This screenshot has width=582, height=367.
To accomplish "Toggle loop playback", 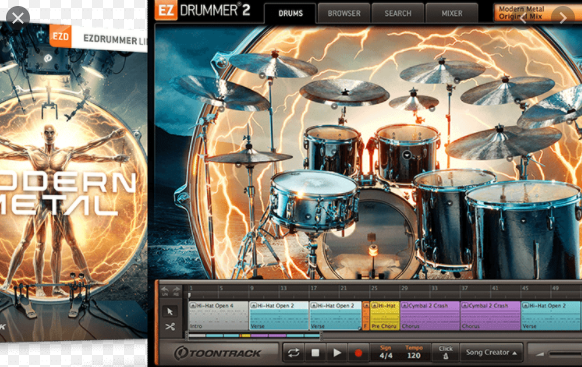I will [x=293, y=353].
